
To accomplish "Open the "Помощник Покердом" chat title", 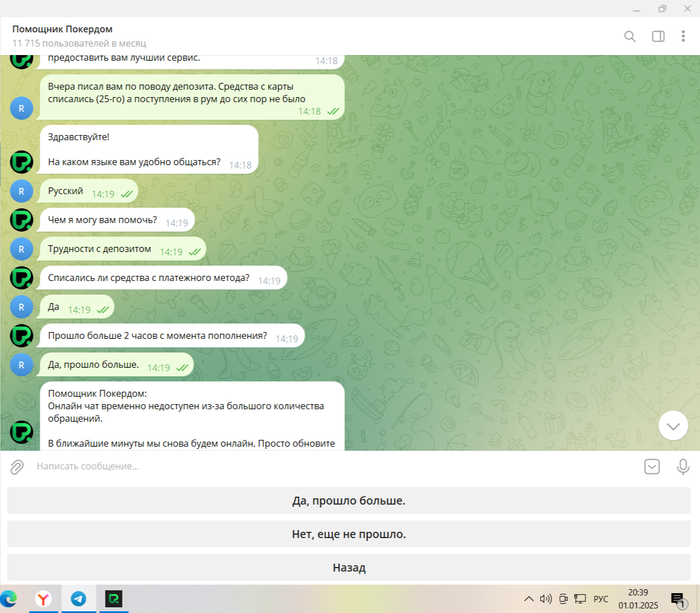I will (62, 29).
